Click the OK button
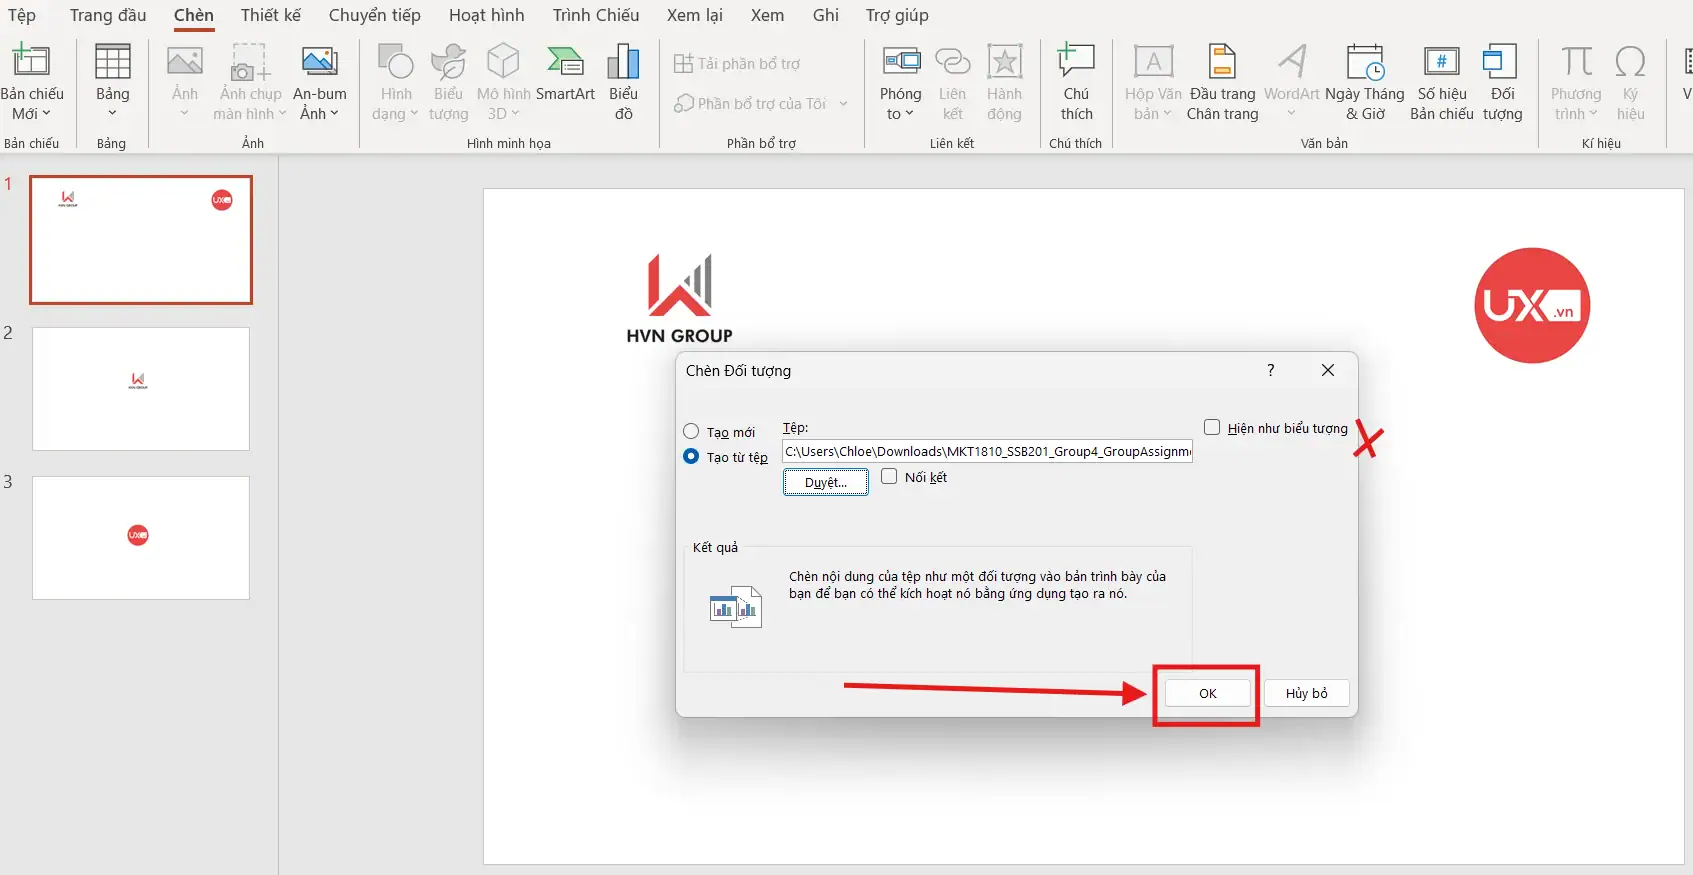 point(1207,693)
